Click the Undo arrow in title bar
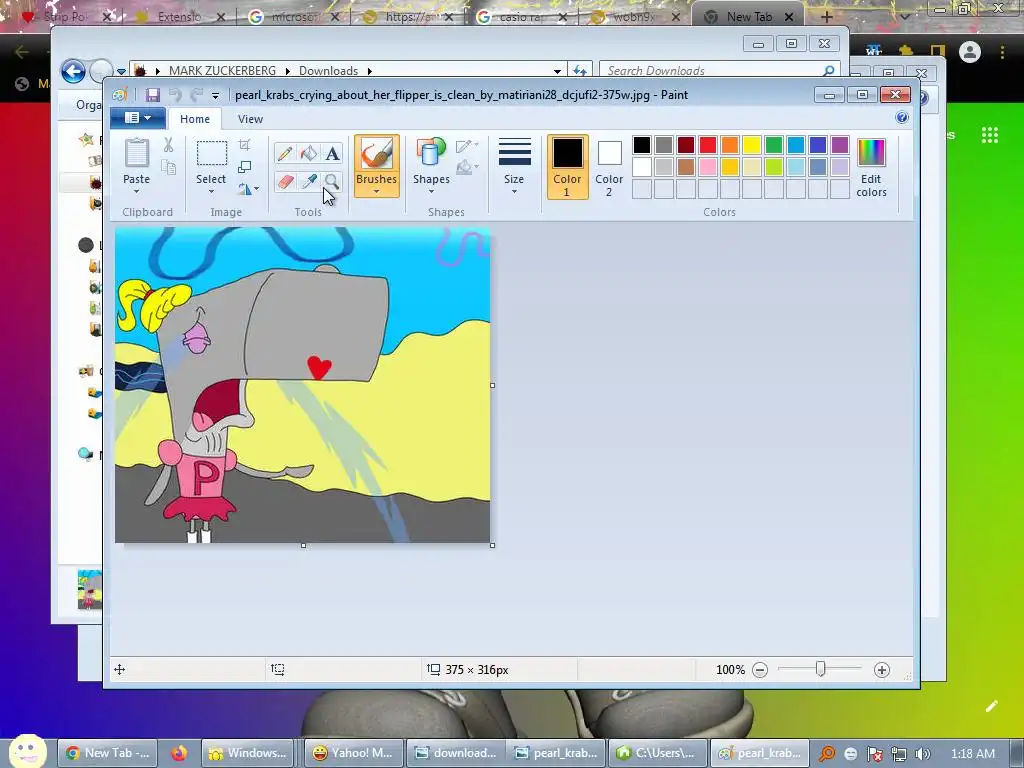This screenshot has width=1024, height=768. point(175,95)
